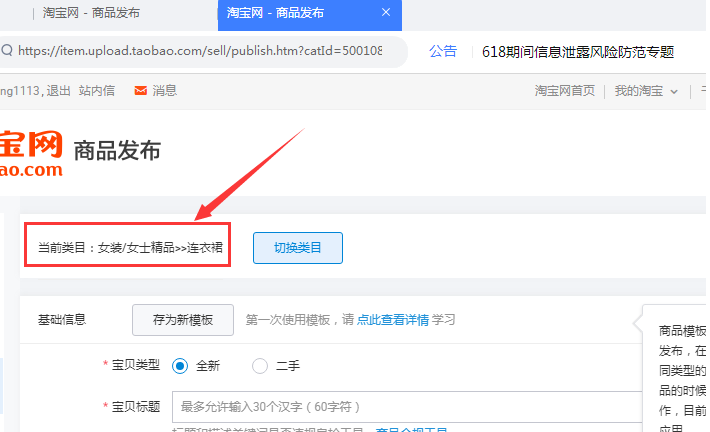The image size is (710, 432).
Task: Click the orange envelope message icon
Action: 140,91
